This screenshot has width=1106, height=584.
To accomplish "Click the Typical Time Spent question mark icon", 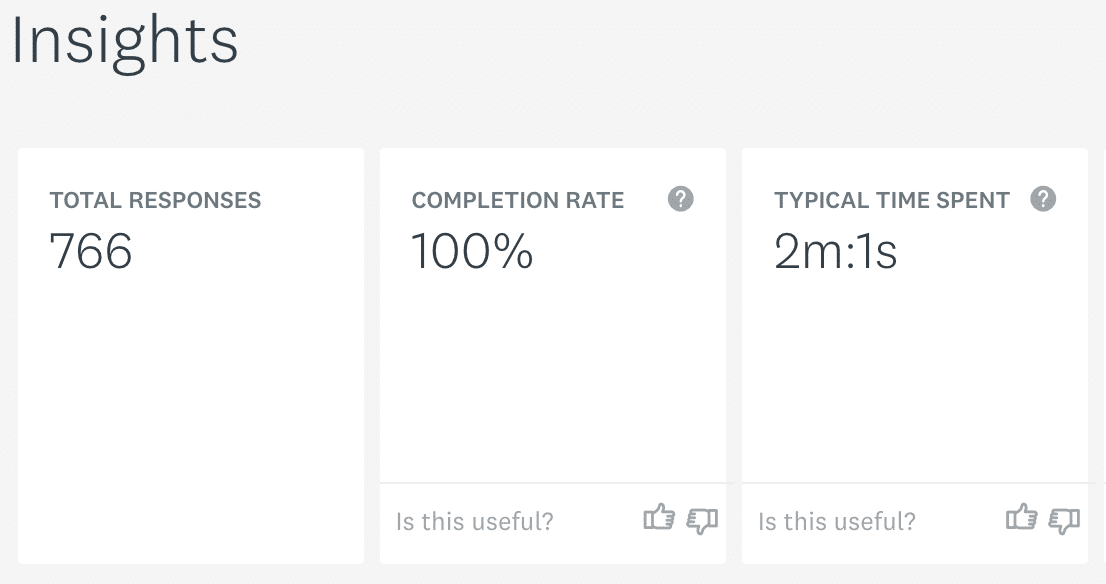I will click(1043, 199).
